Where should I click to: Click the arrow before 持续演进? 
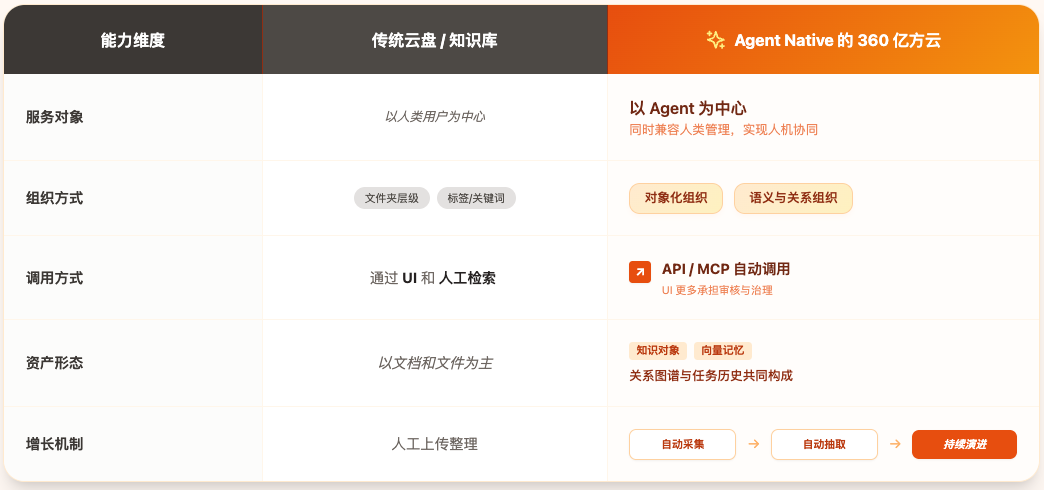point(895,444)
